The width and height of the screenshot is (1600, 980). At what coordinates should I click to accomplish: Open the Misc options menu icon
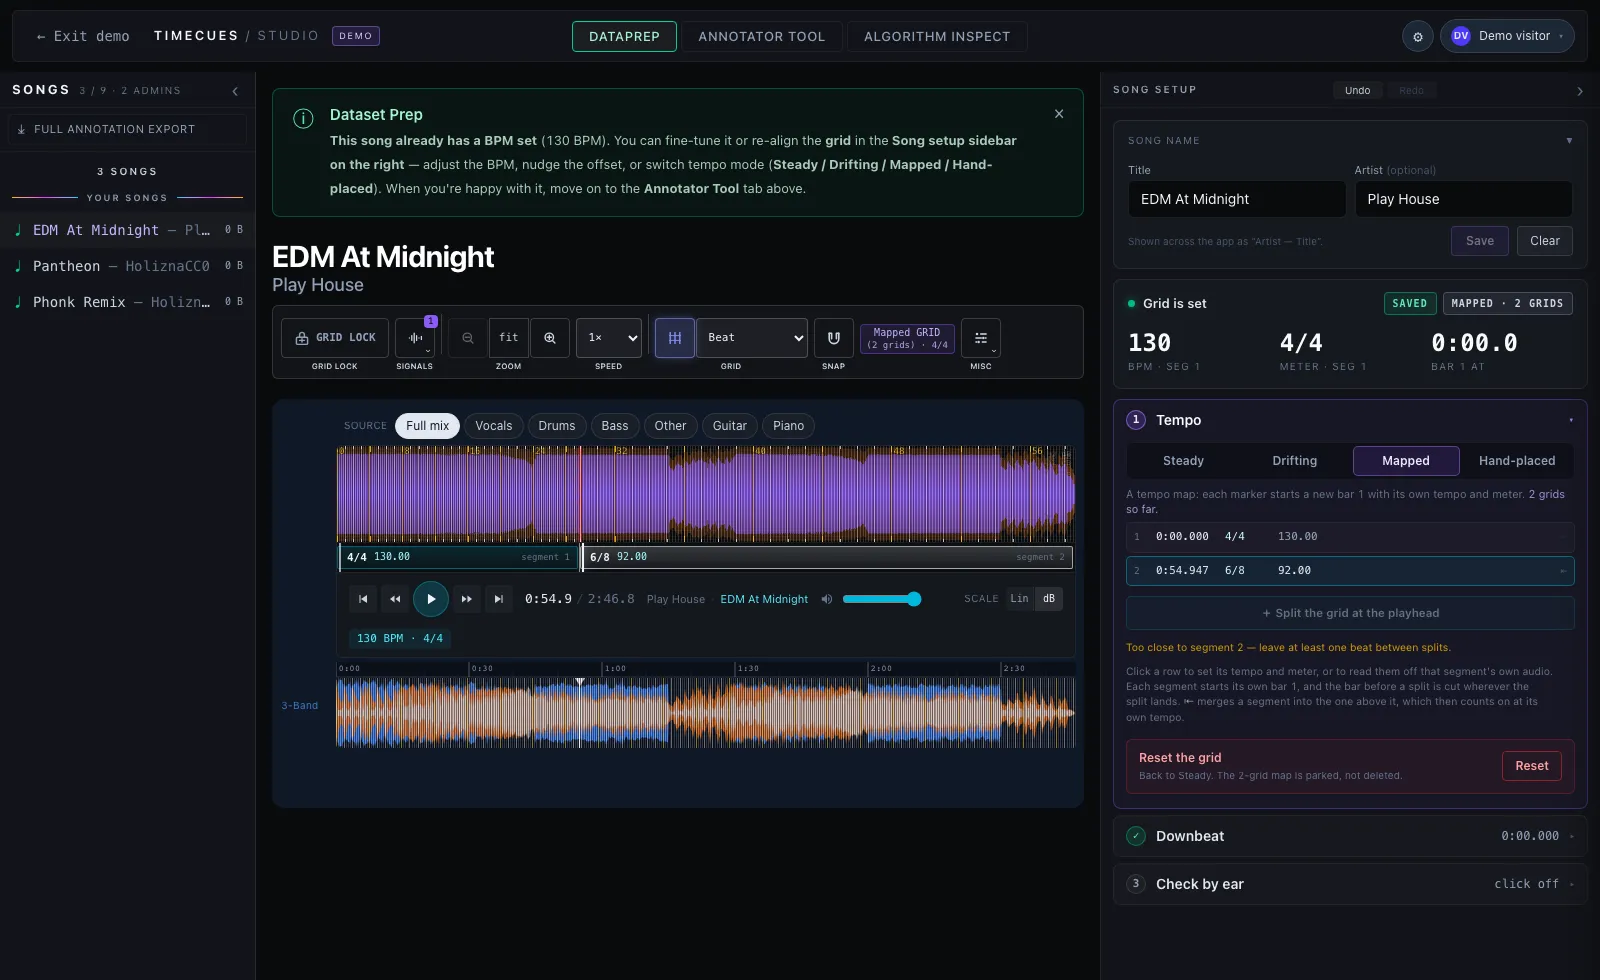point(981,338)
